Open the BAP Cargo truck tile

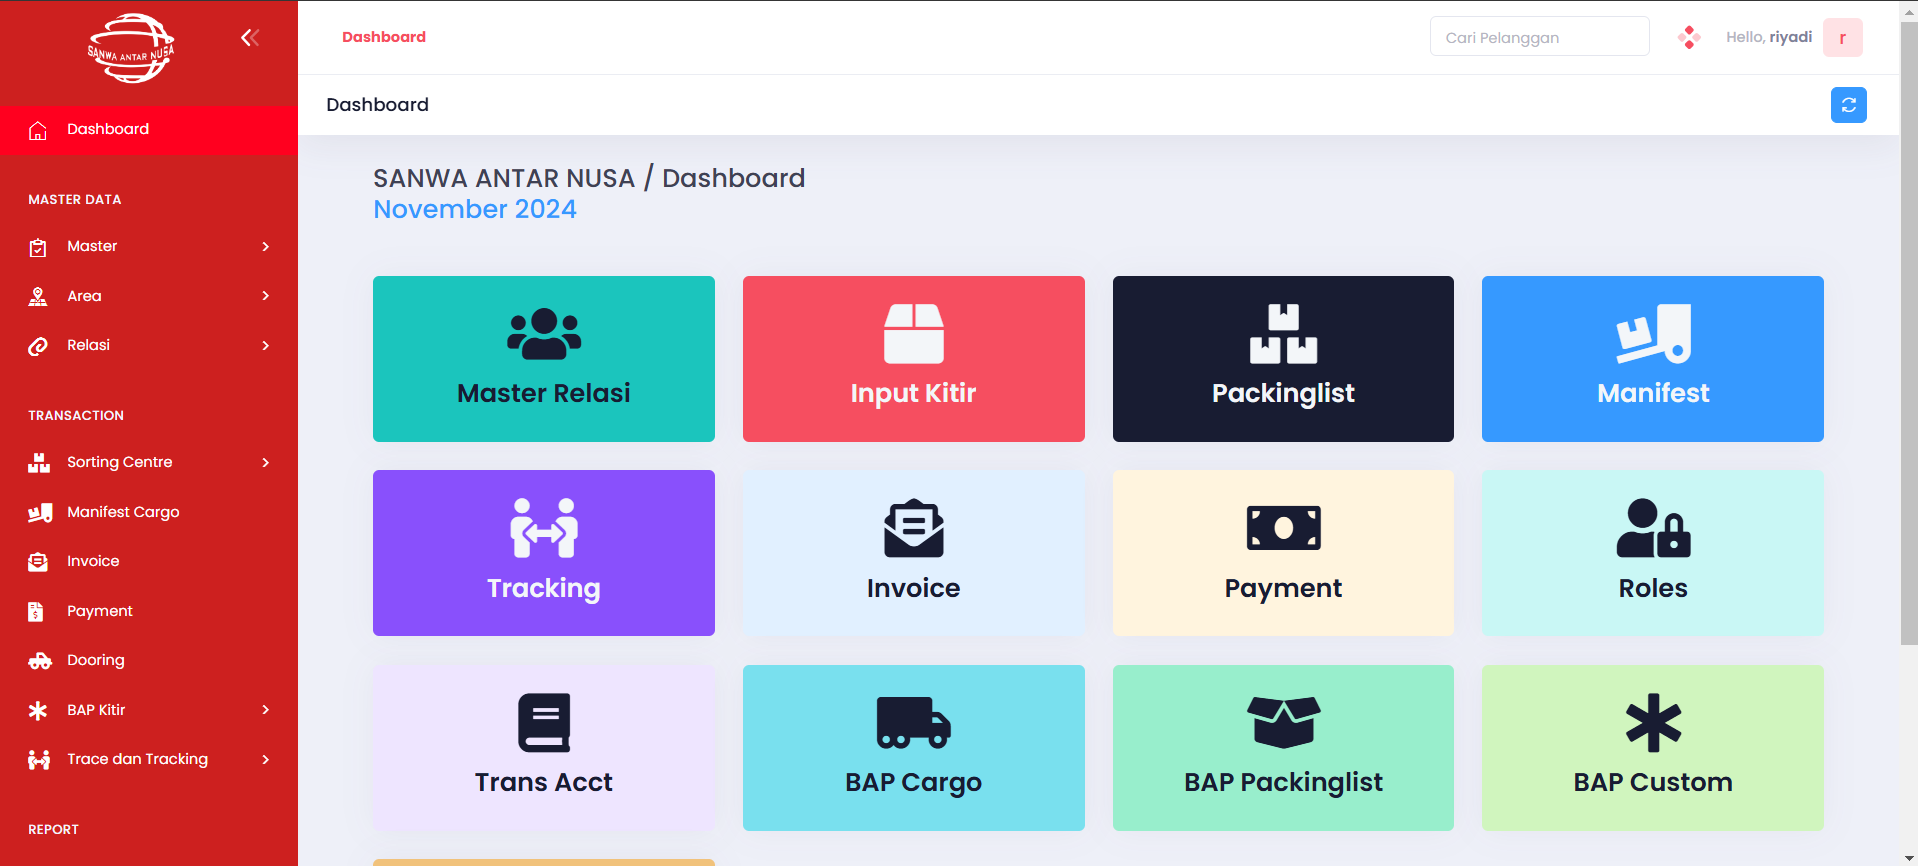click(913, 748)
